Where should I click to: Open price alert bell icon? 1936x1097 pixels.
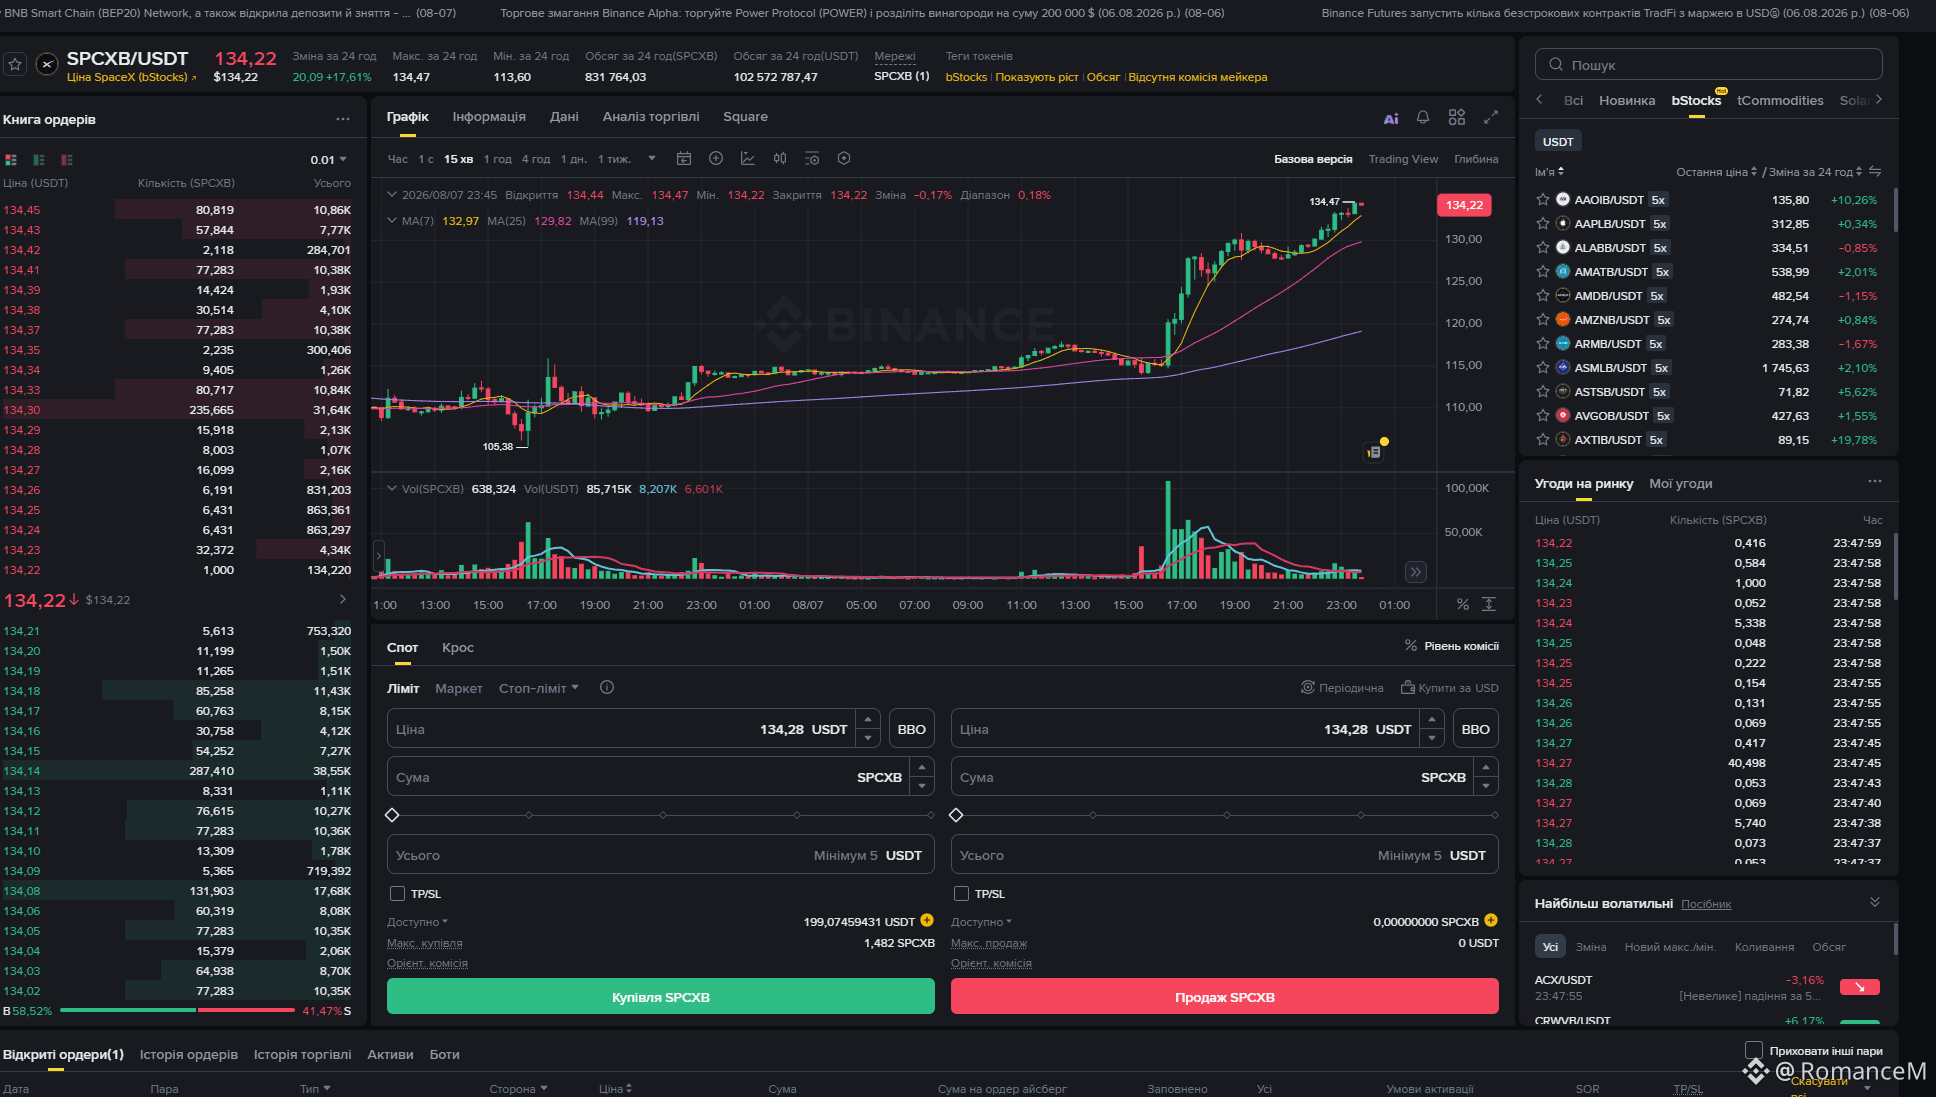(x=1423, y=118)
